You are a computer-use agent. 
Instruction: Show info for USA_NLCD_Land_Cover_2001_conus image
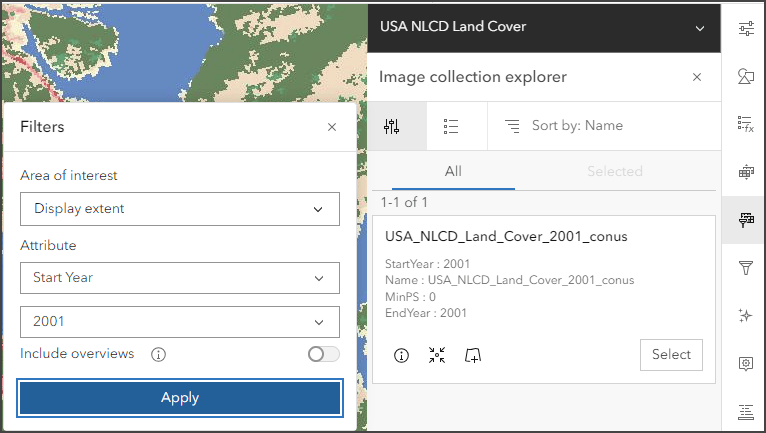coord(402,355)
